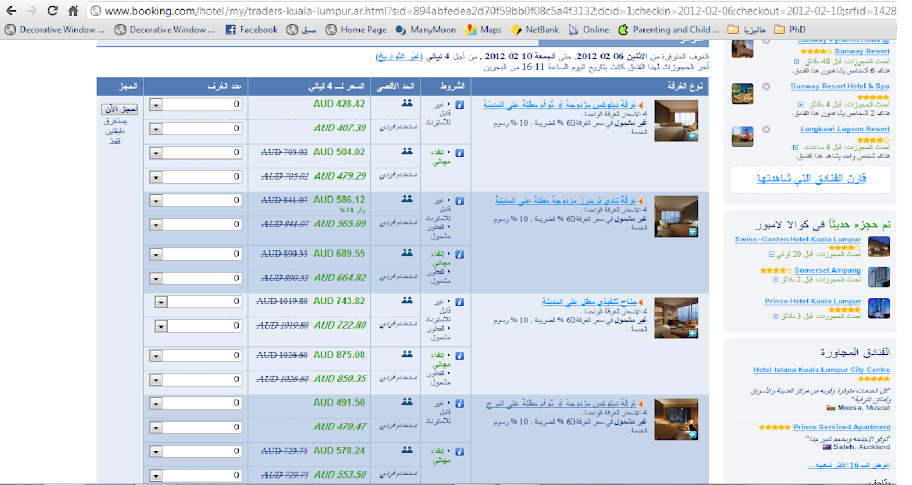Click the info icon in the AUD 743.82 row

click(x=459, y=302)
